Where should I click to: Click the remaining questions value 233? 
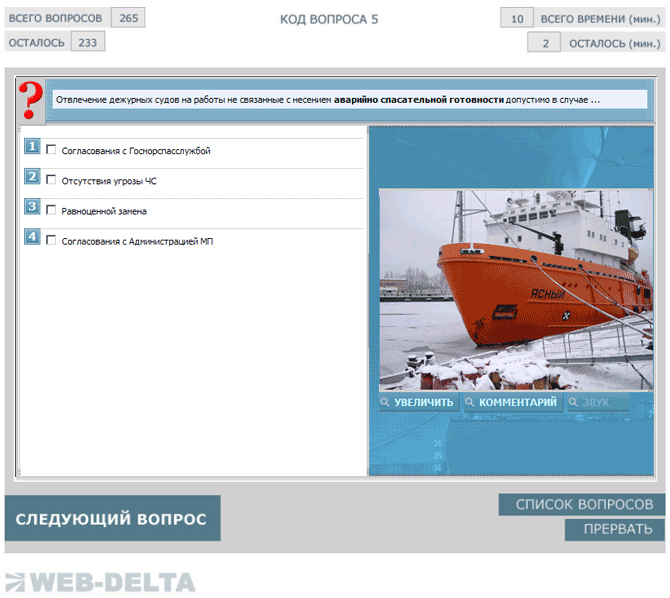point(88,42)
